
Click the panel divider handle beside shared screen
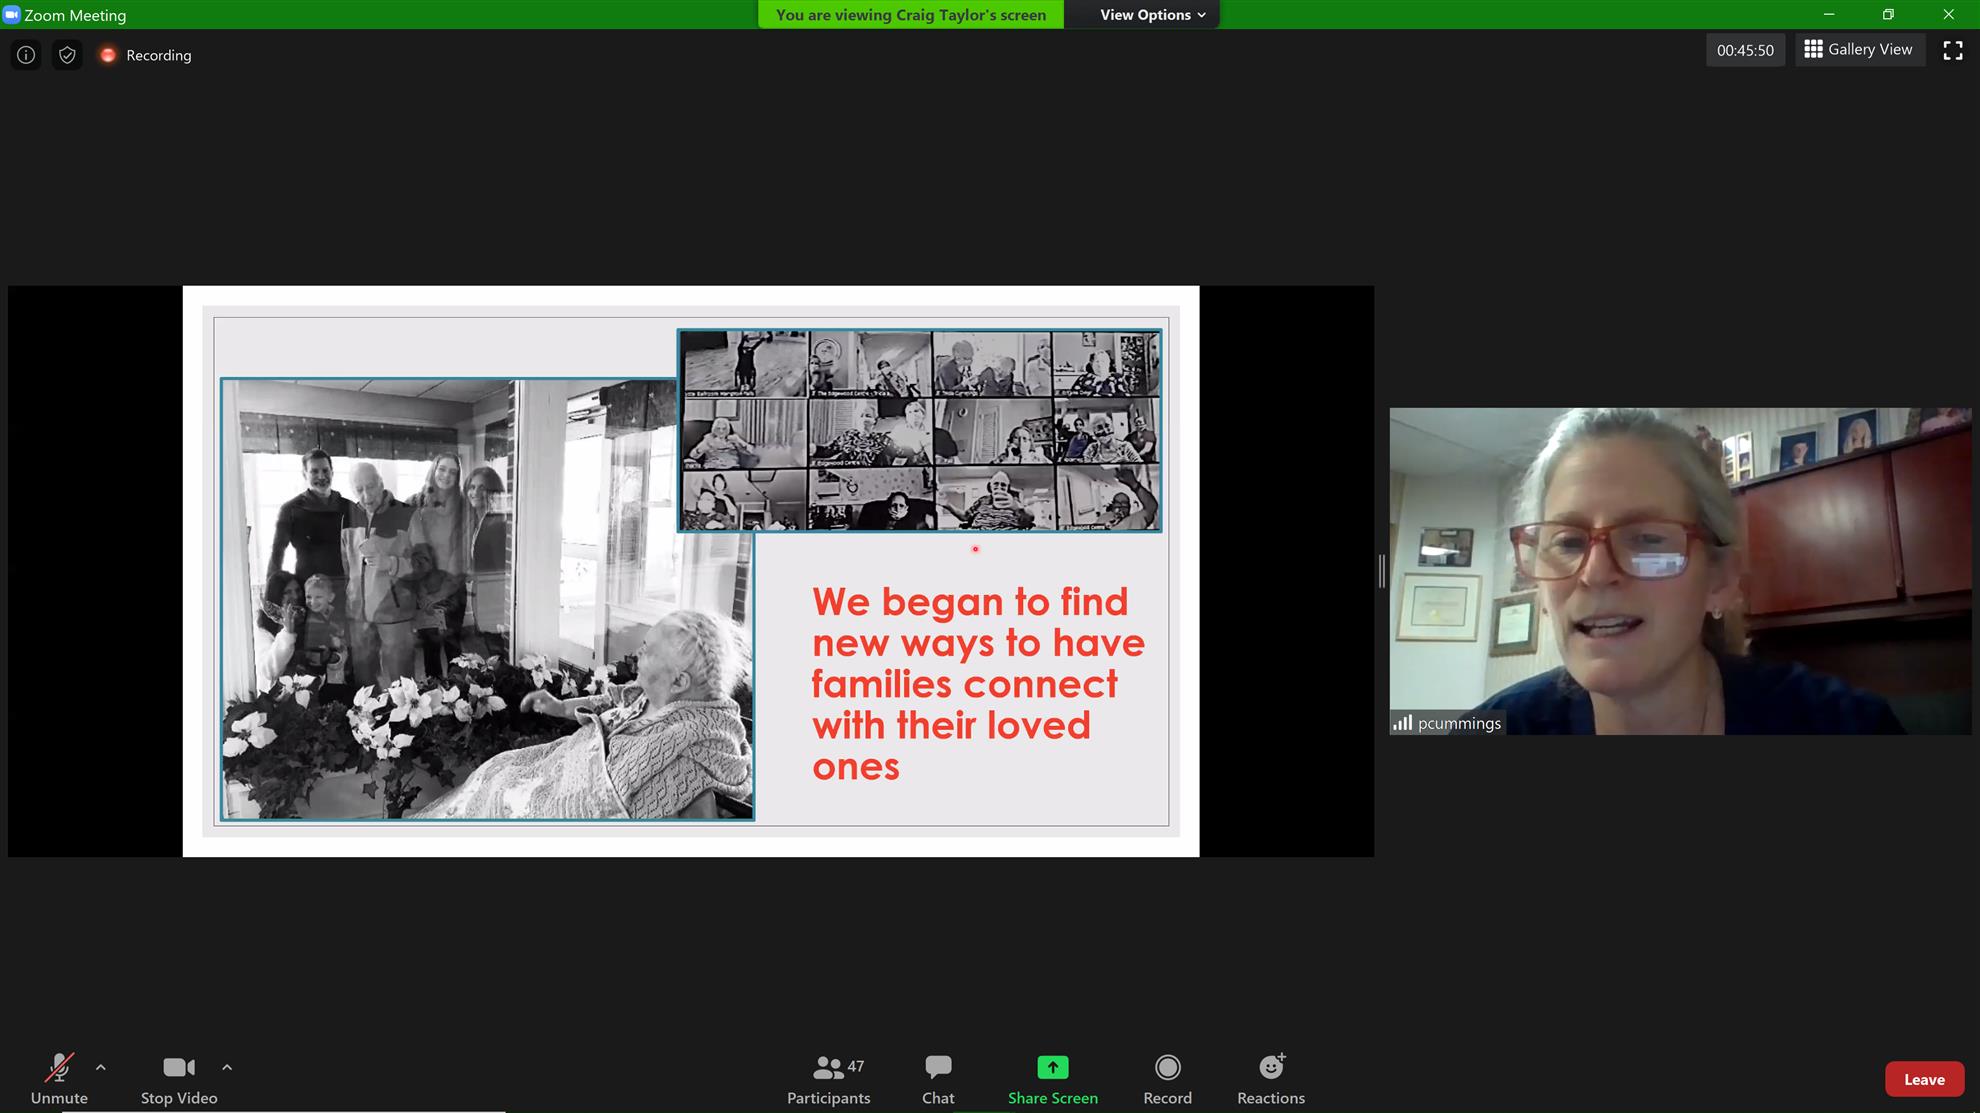pyautogui.click(x=1382, y=571)
